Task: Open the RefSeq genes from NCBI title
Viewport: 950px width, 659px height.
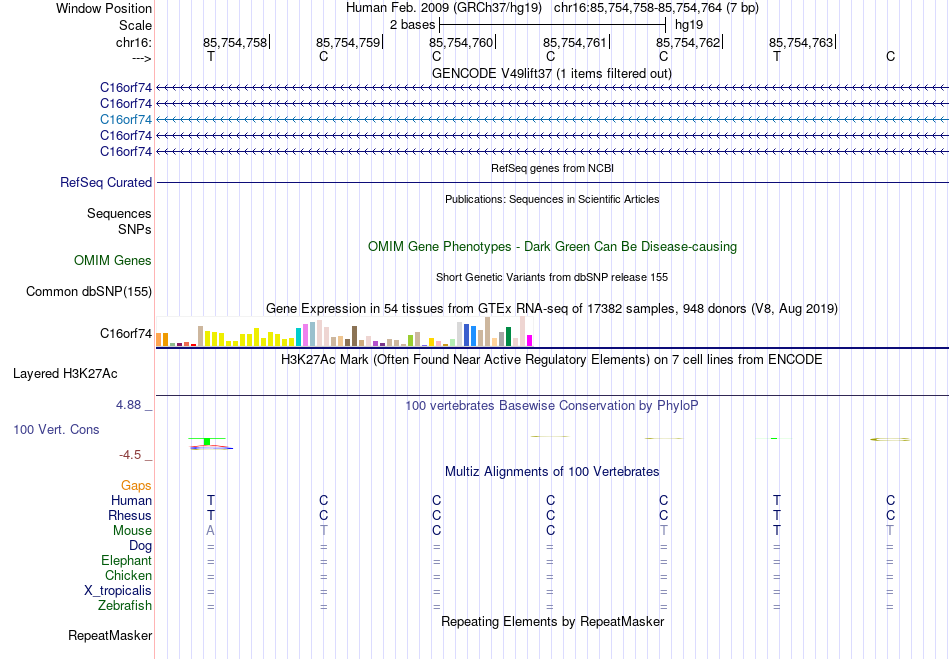Action: click(552, 168)
